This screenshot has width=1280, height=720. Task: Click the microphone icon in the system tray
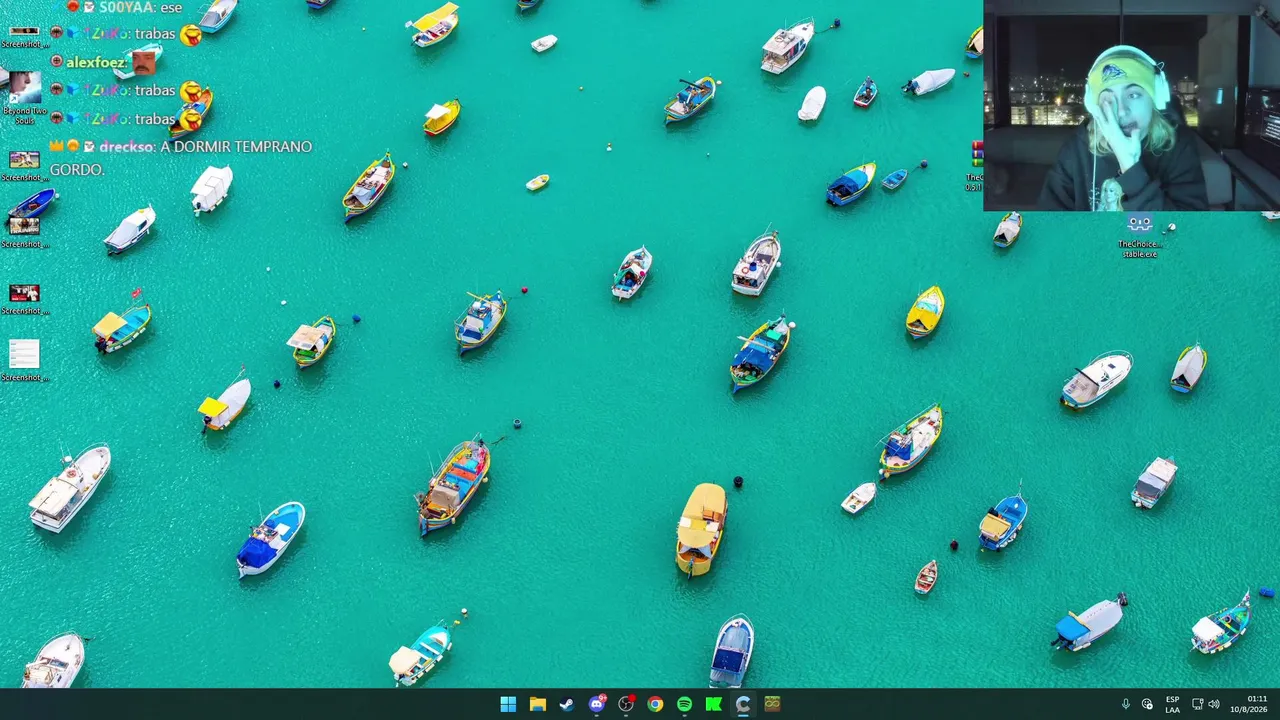pos(1125,704)
